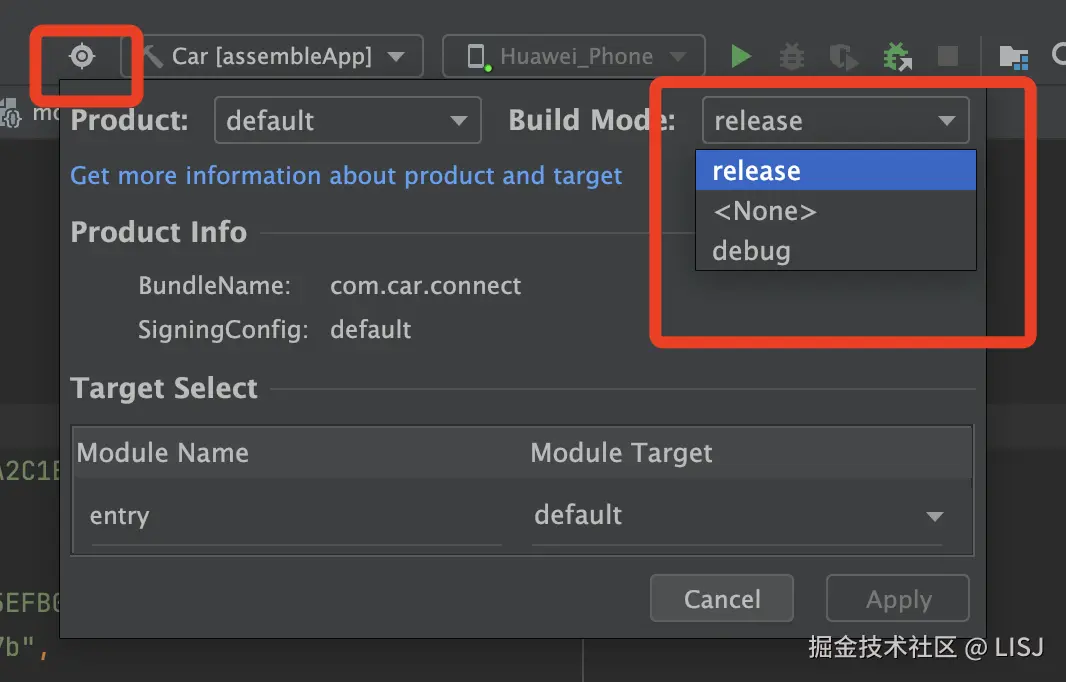The image size is (1066, 682).
Task: Click the run with coverage icon
Action: coord(844,57)
